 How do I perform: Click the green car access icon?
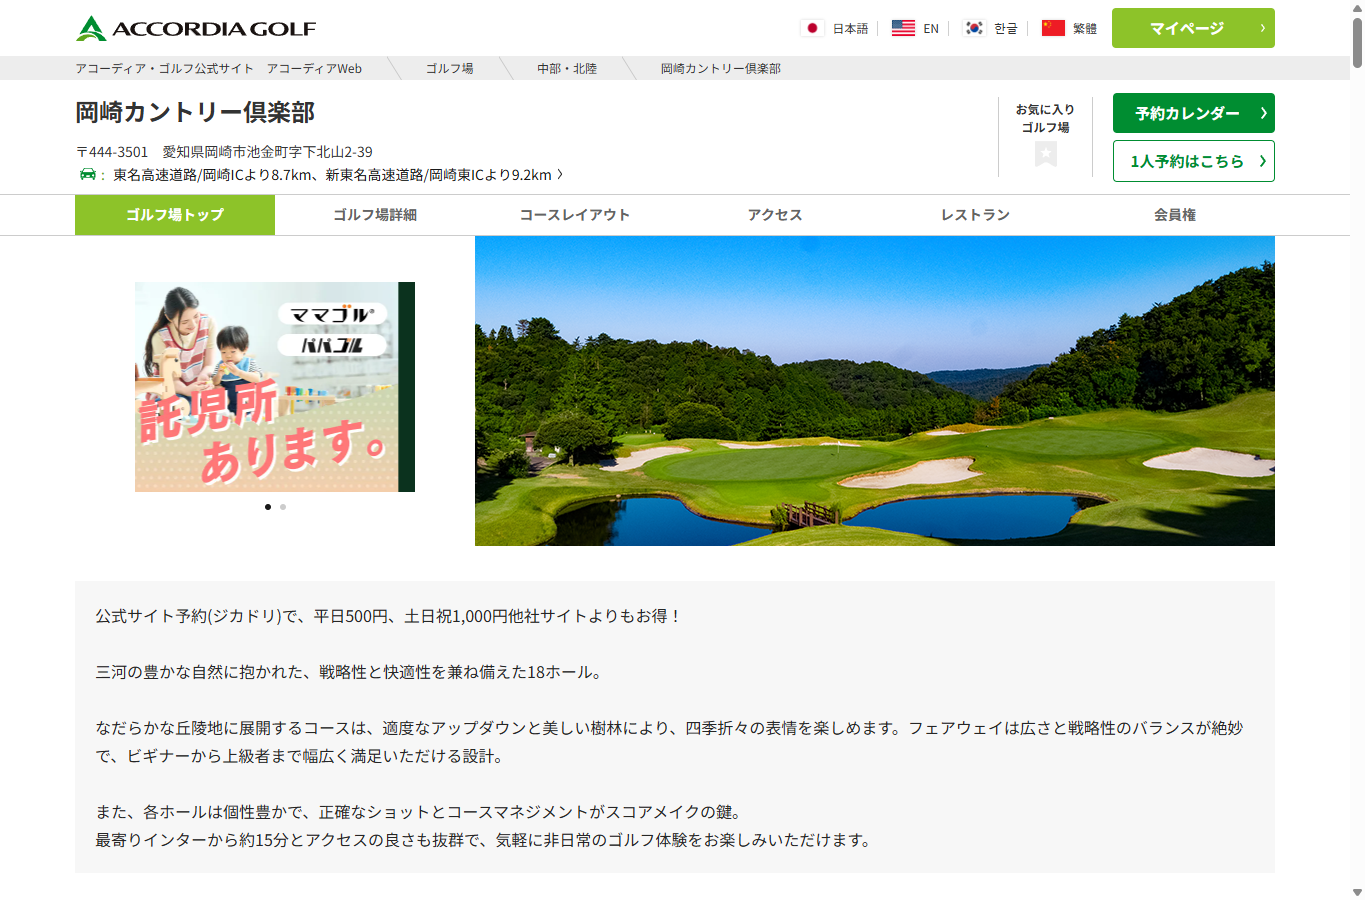[x=88, y=174]
